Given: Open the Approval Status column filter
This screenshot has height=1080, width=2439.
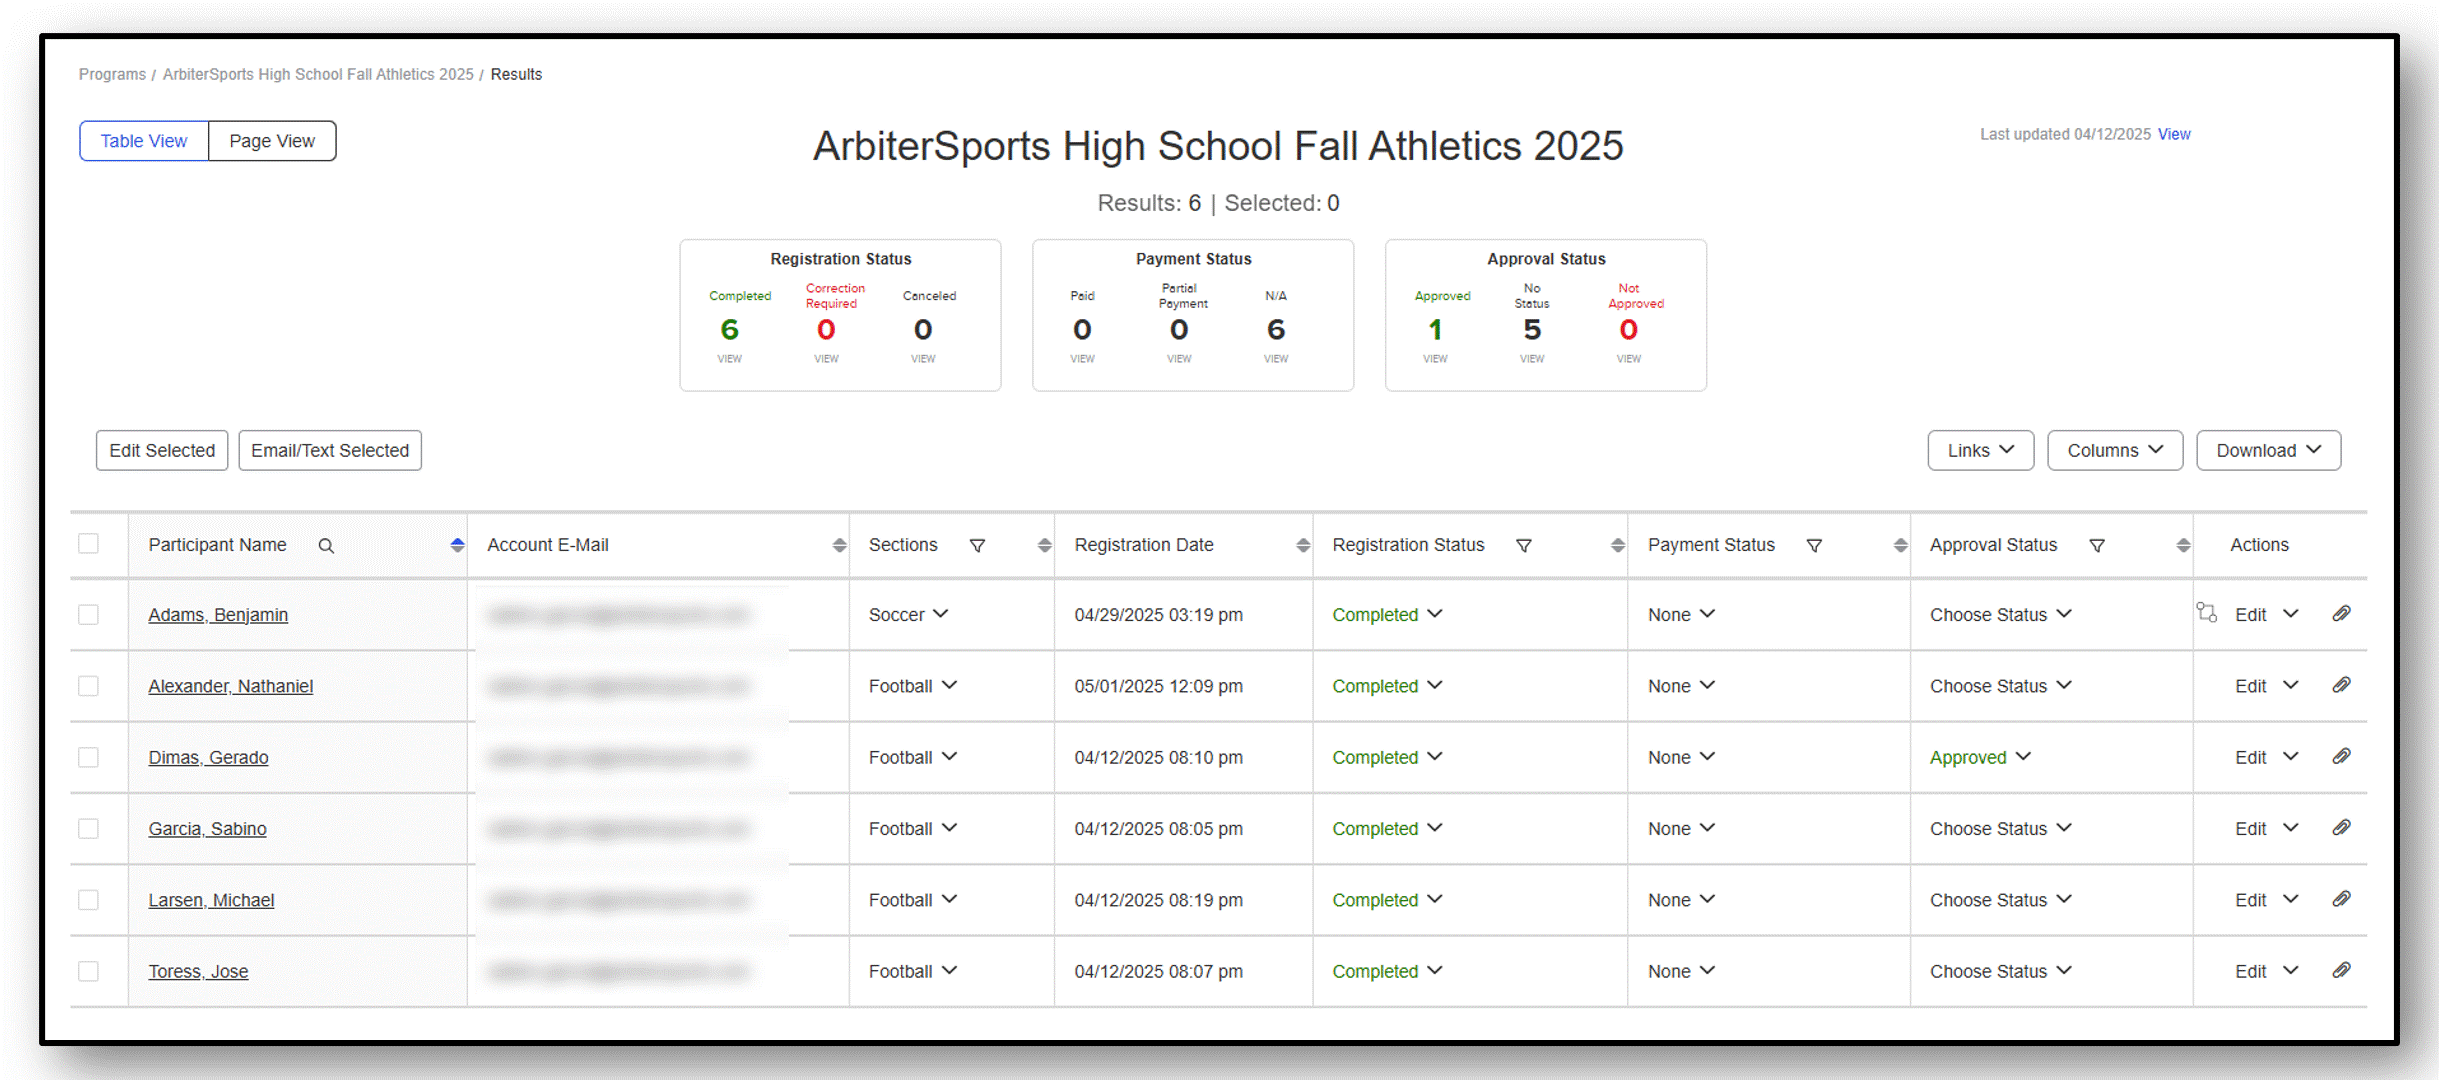Looking at the screenshot, I should [x=2096, y=546].
